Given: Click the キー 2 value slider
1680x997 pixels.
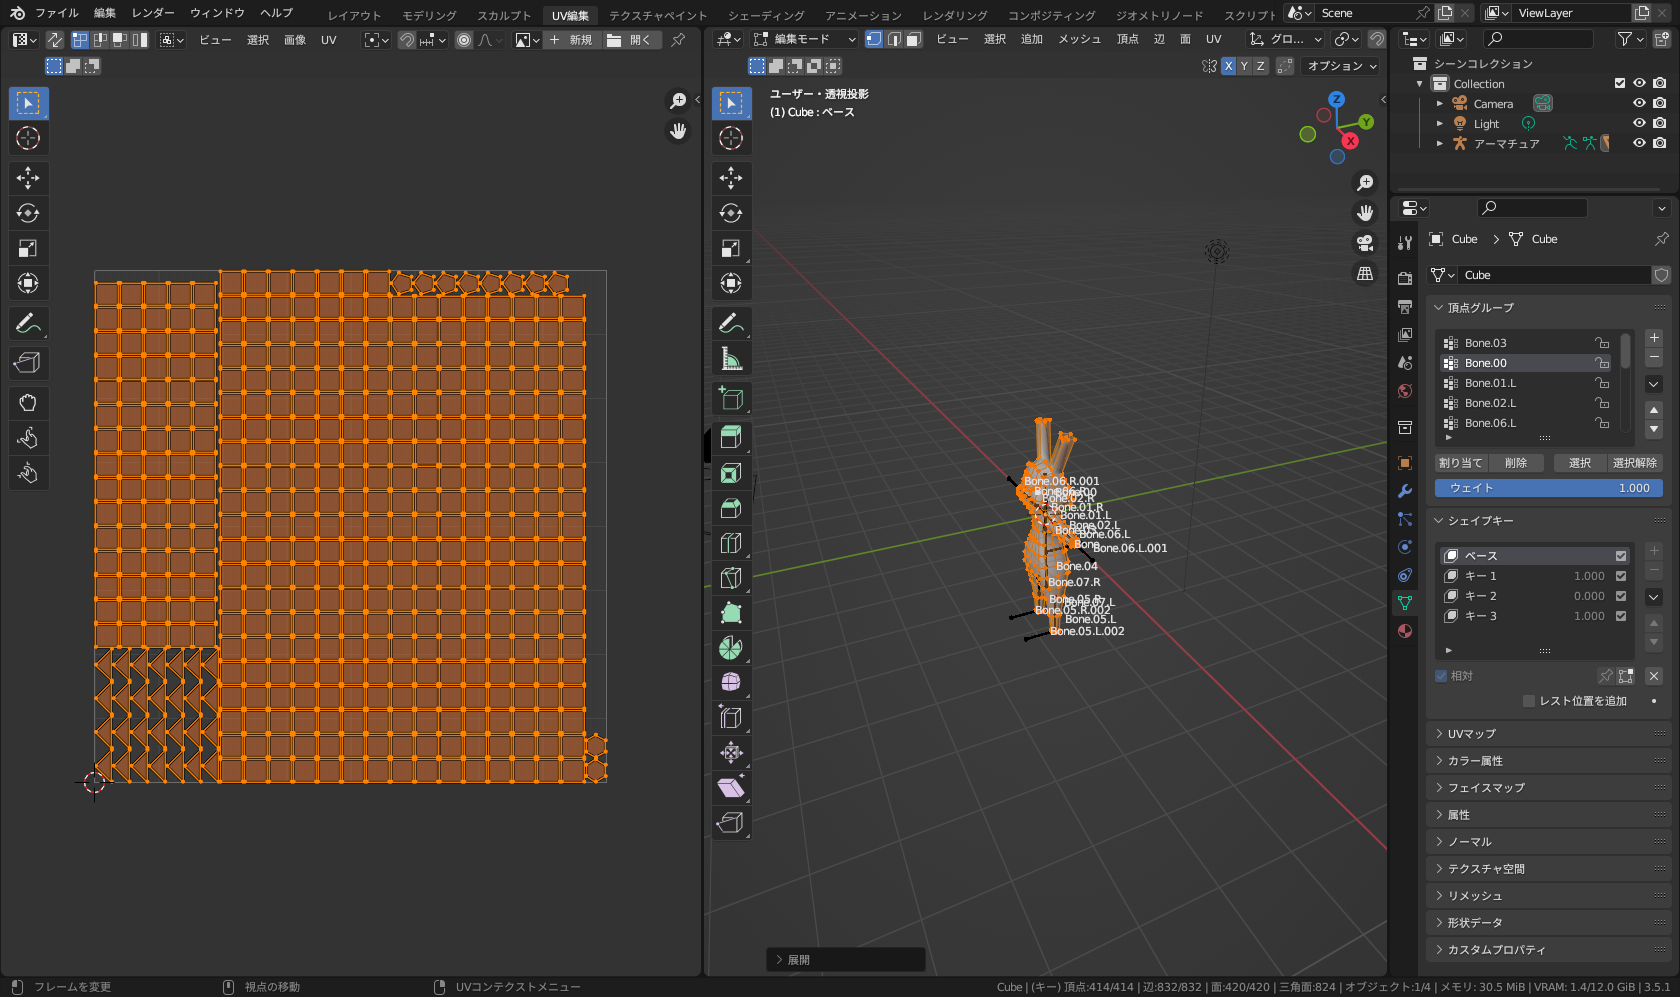Looking at the screenshot, I should click(1588, 596).
